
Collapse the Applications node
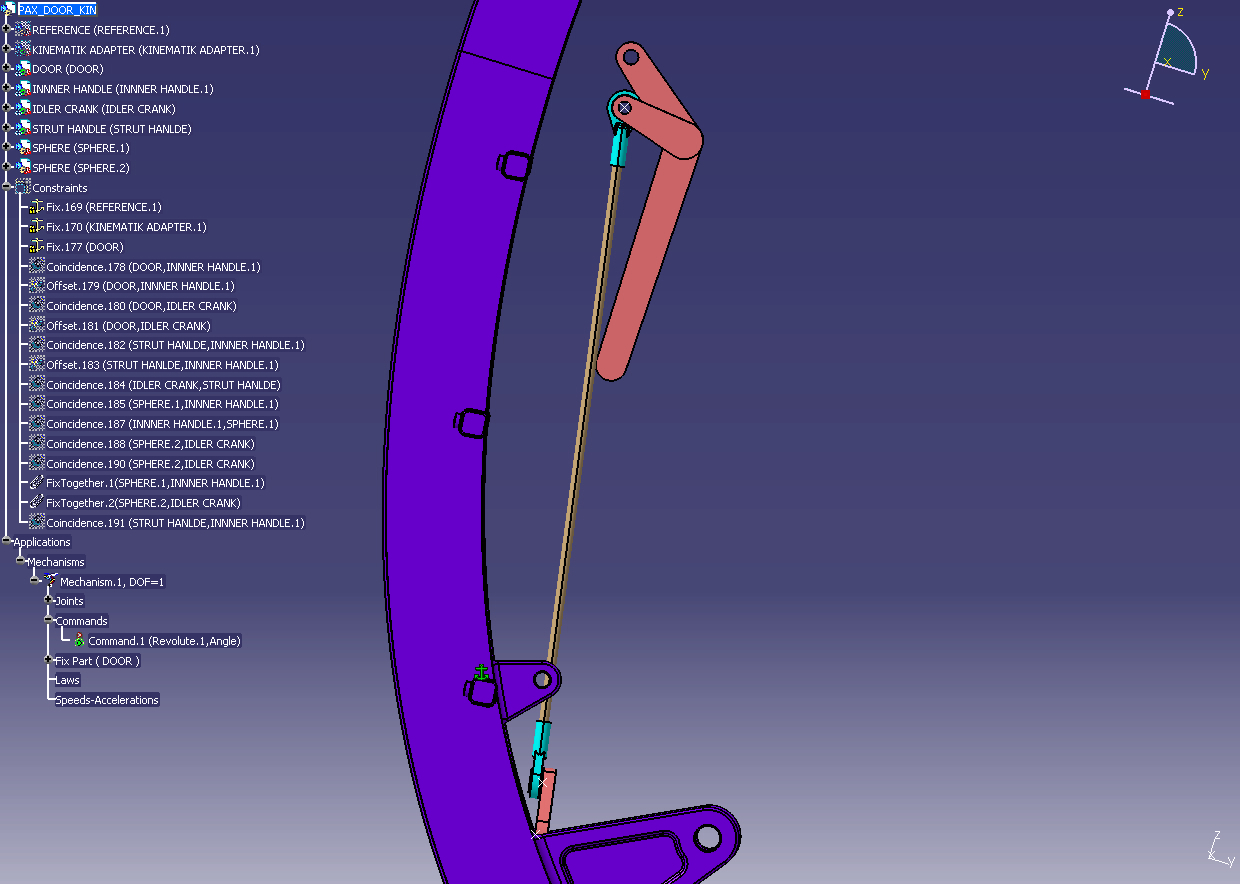[7, 542]
